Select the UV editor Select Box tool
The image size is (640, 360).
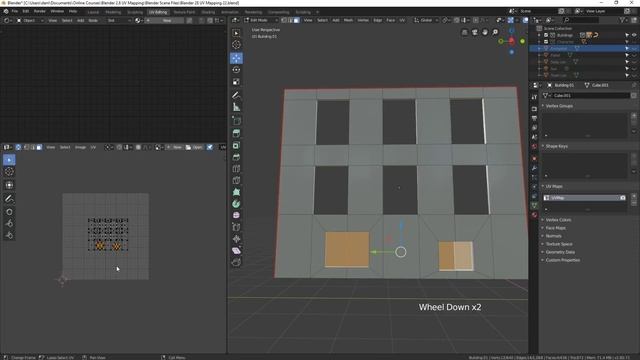(9, 160)
